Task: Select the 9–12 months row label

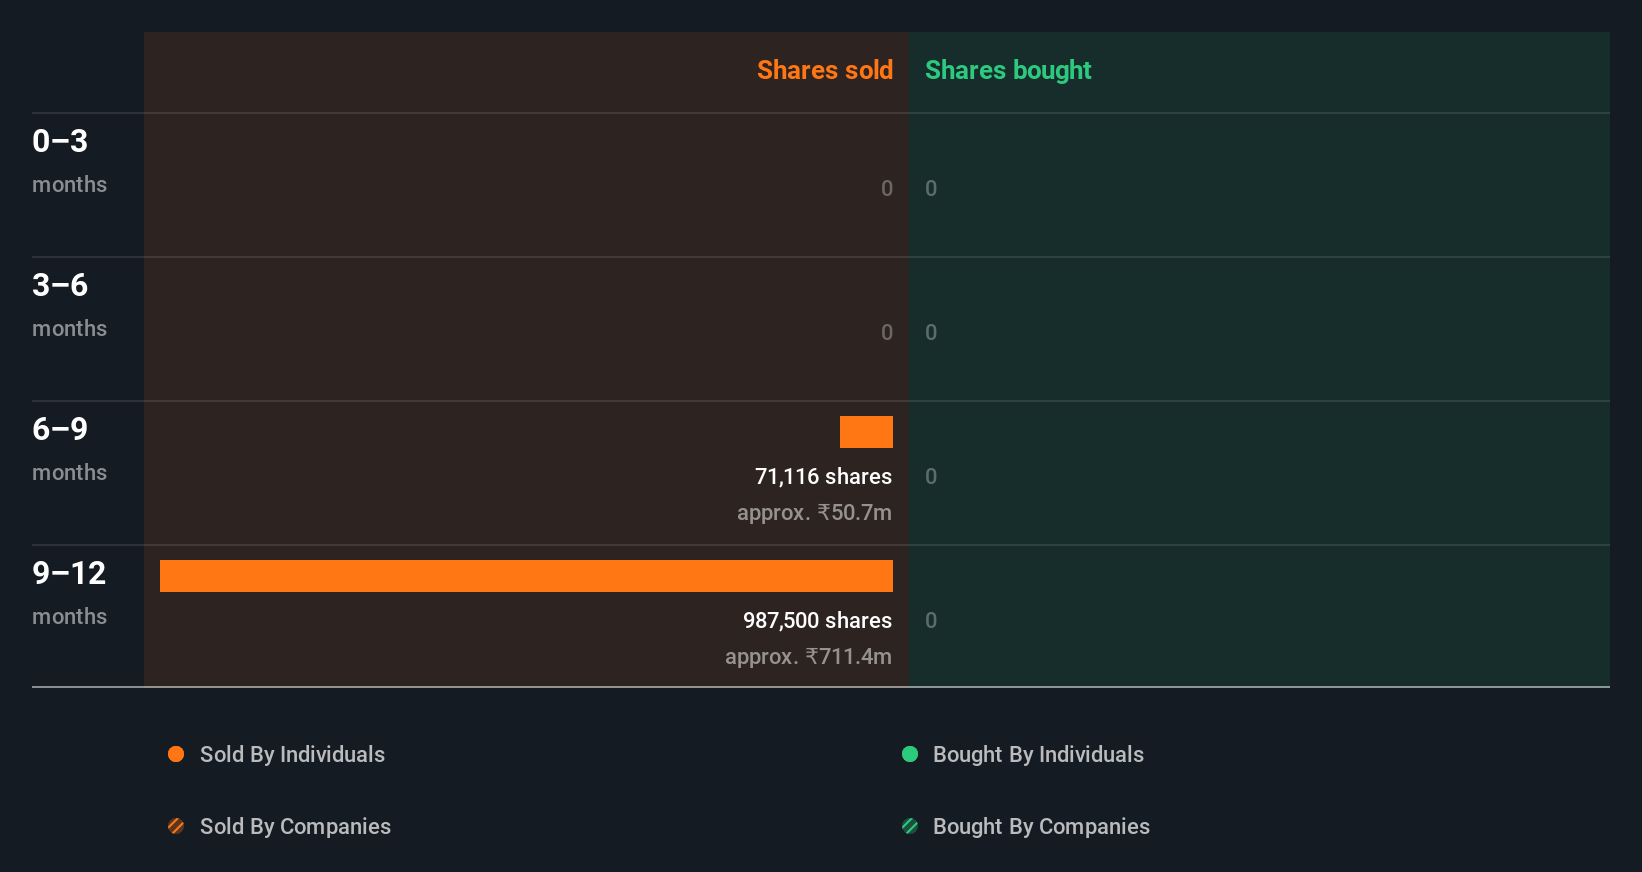Action: (69, 592)
